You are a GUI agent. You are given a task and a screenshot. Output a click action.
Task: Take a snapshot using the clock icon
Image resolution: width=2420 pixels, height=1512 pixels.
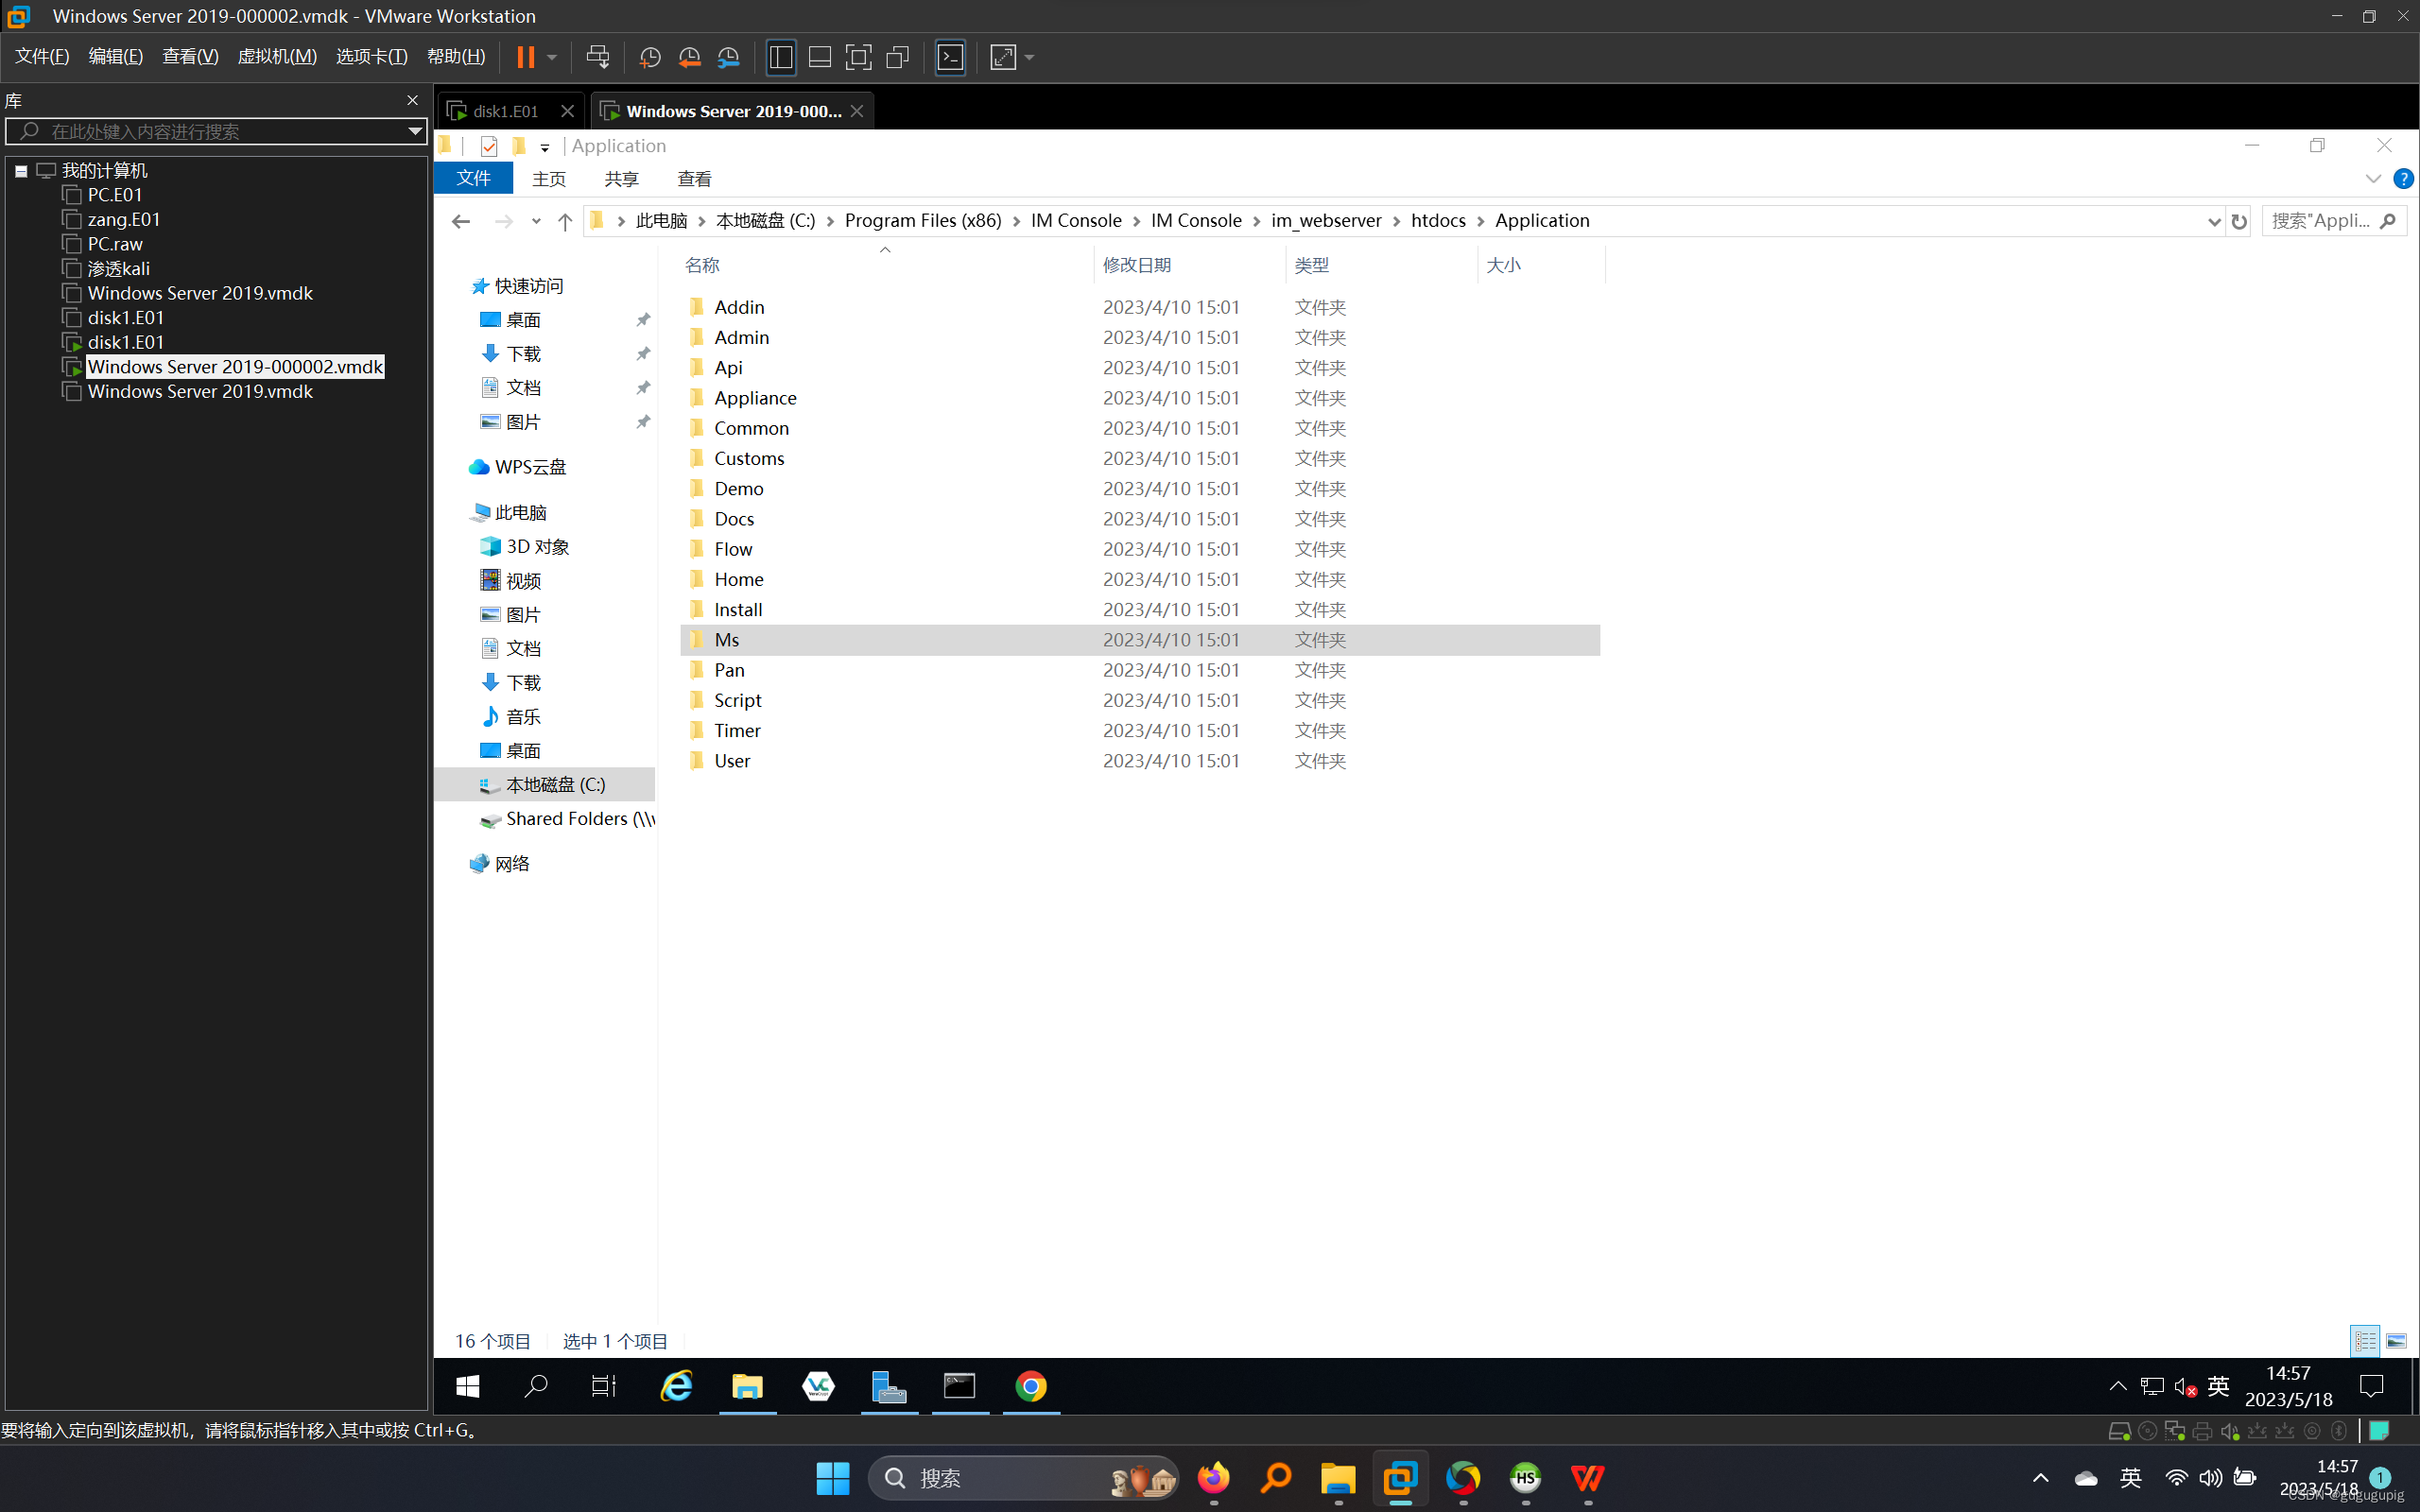[x=650, y=57]
